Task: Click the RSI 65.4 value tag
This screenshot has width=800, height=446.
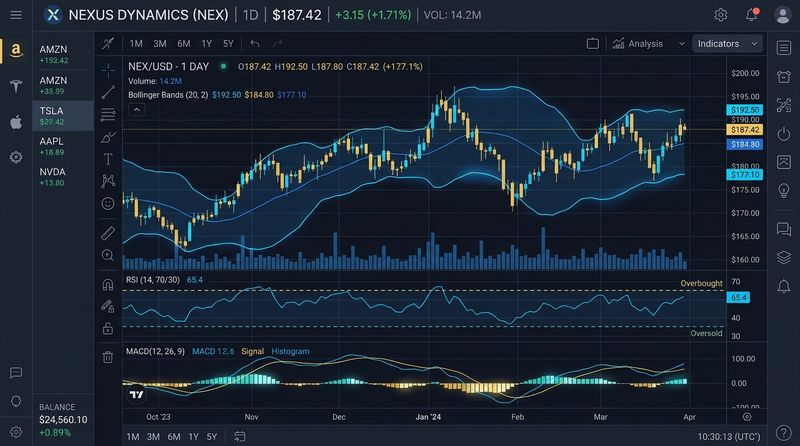Action: coord(738,297)
